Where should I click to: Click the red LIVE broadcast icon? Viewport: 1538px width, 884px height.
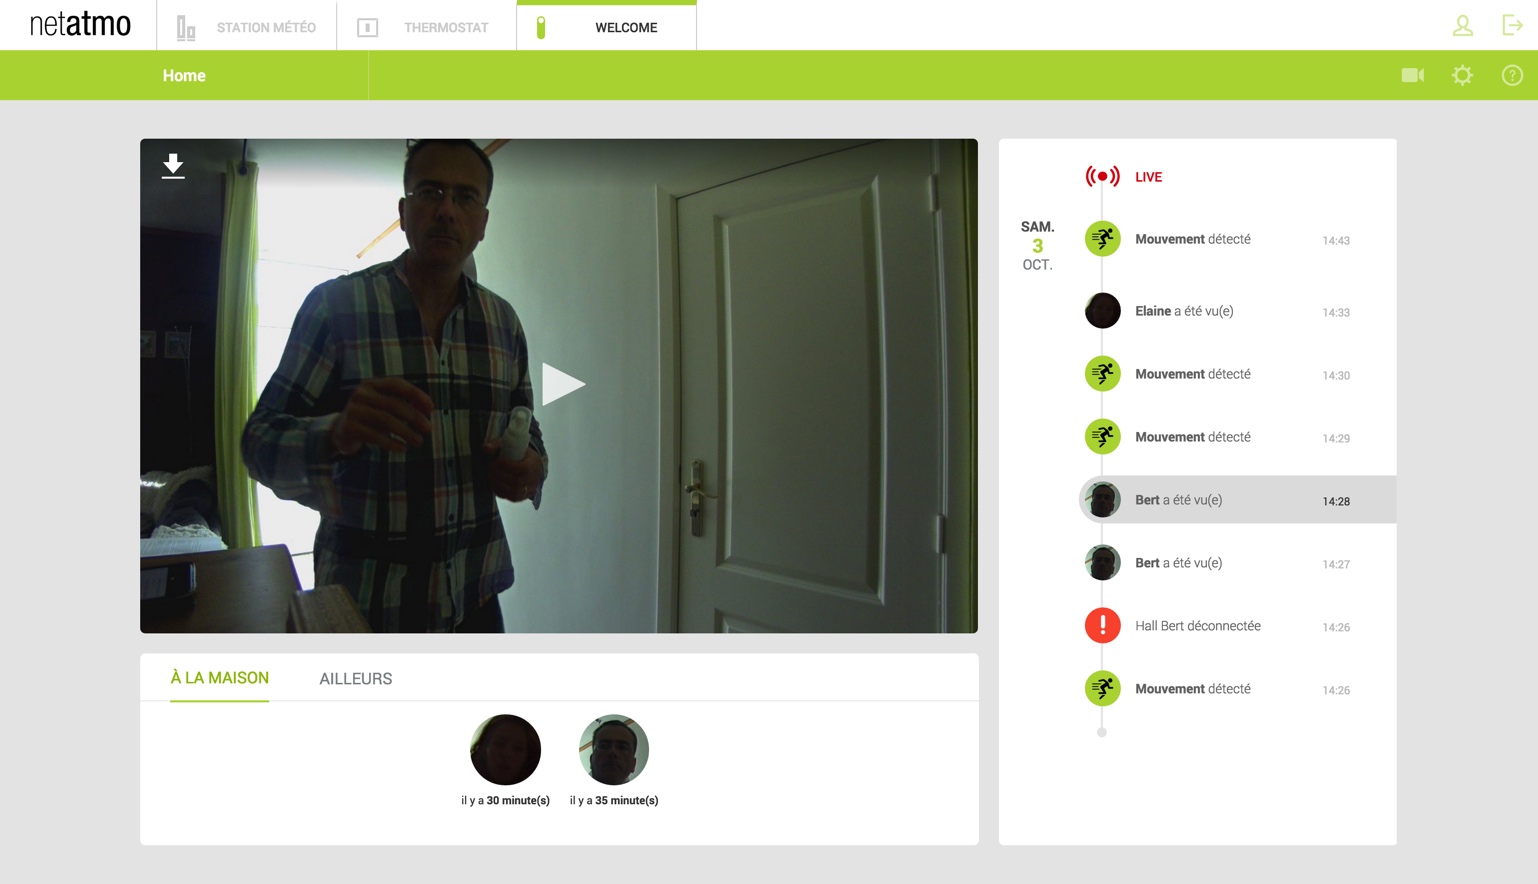coord(1102,177)
